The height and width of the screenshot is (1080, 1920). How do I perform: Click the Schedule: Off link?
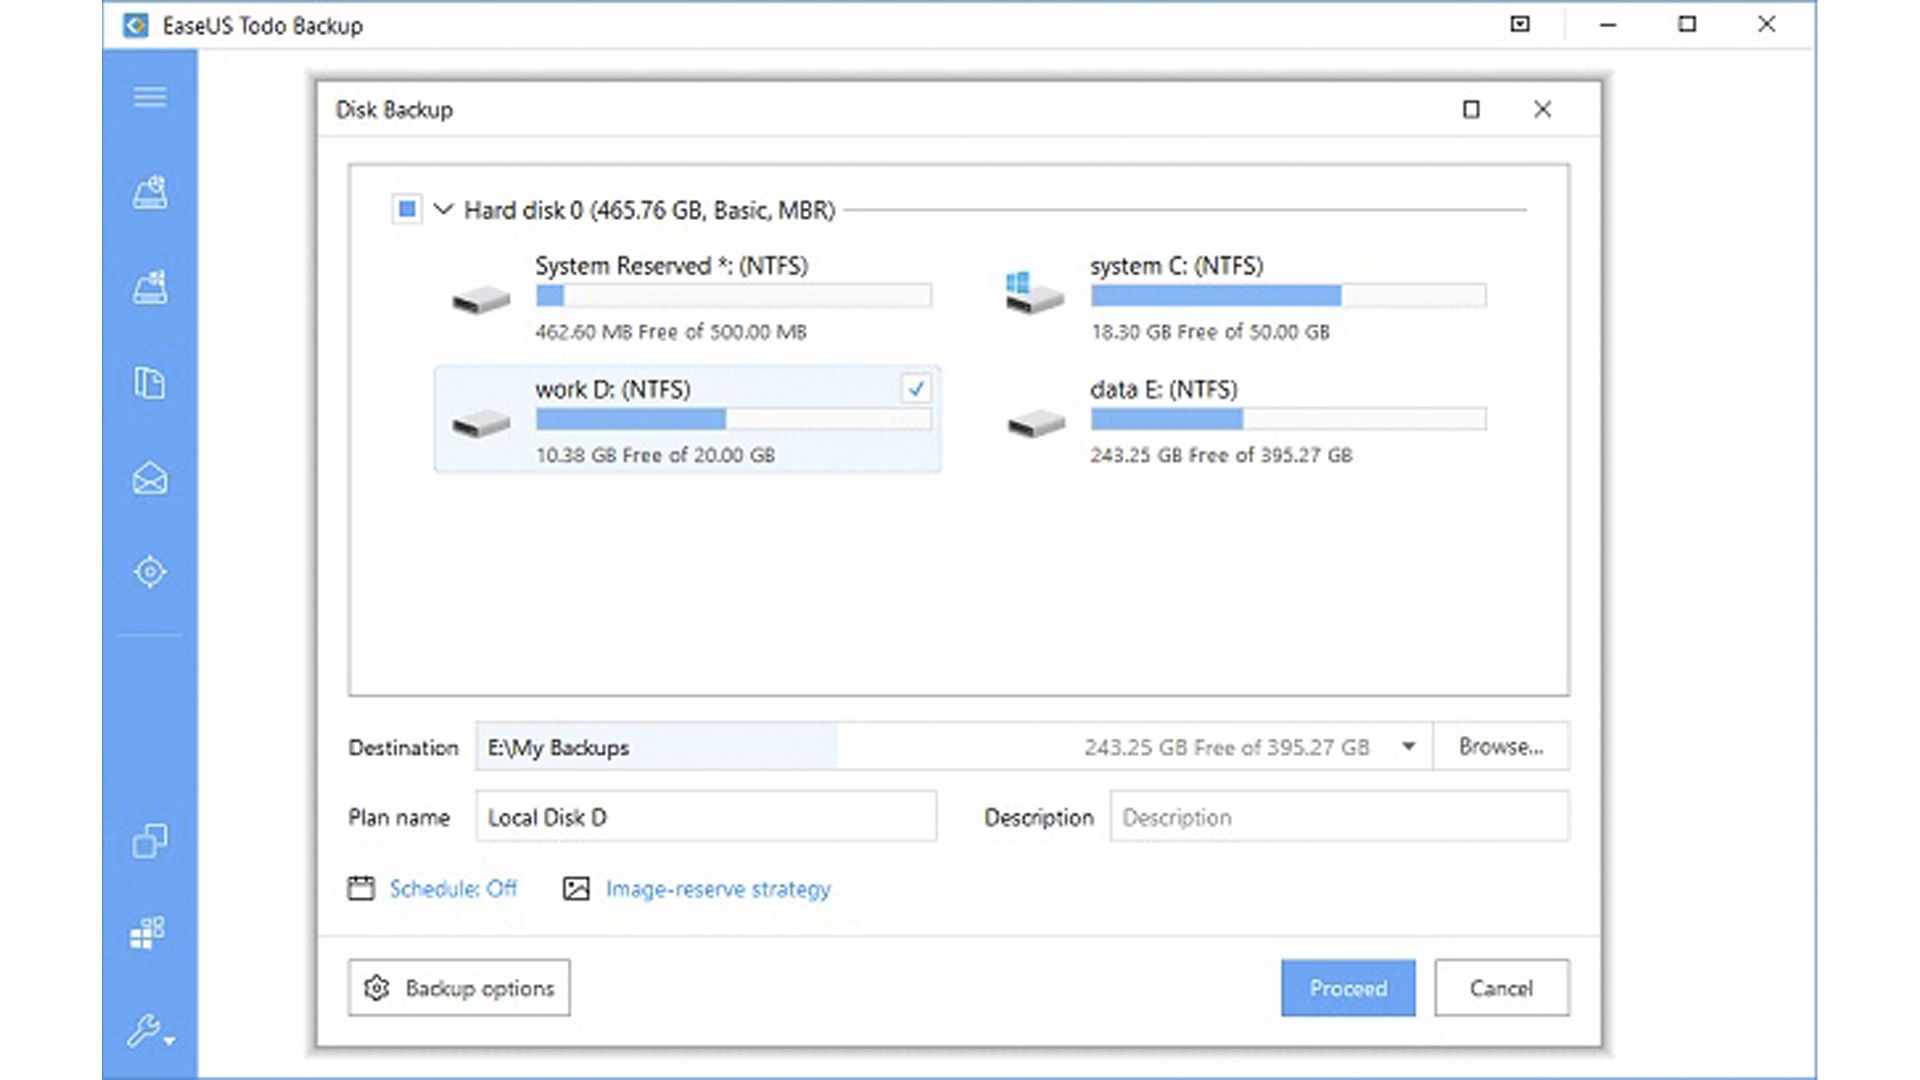click(x=452, y=889)
